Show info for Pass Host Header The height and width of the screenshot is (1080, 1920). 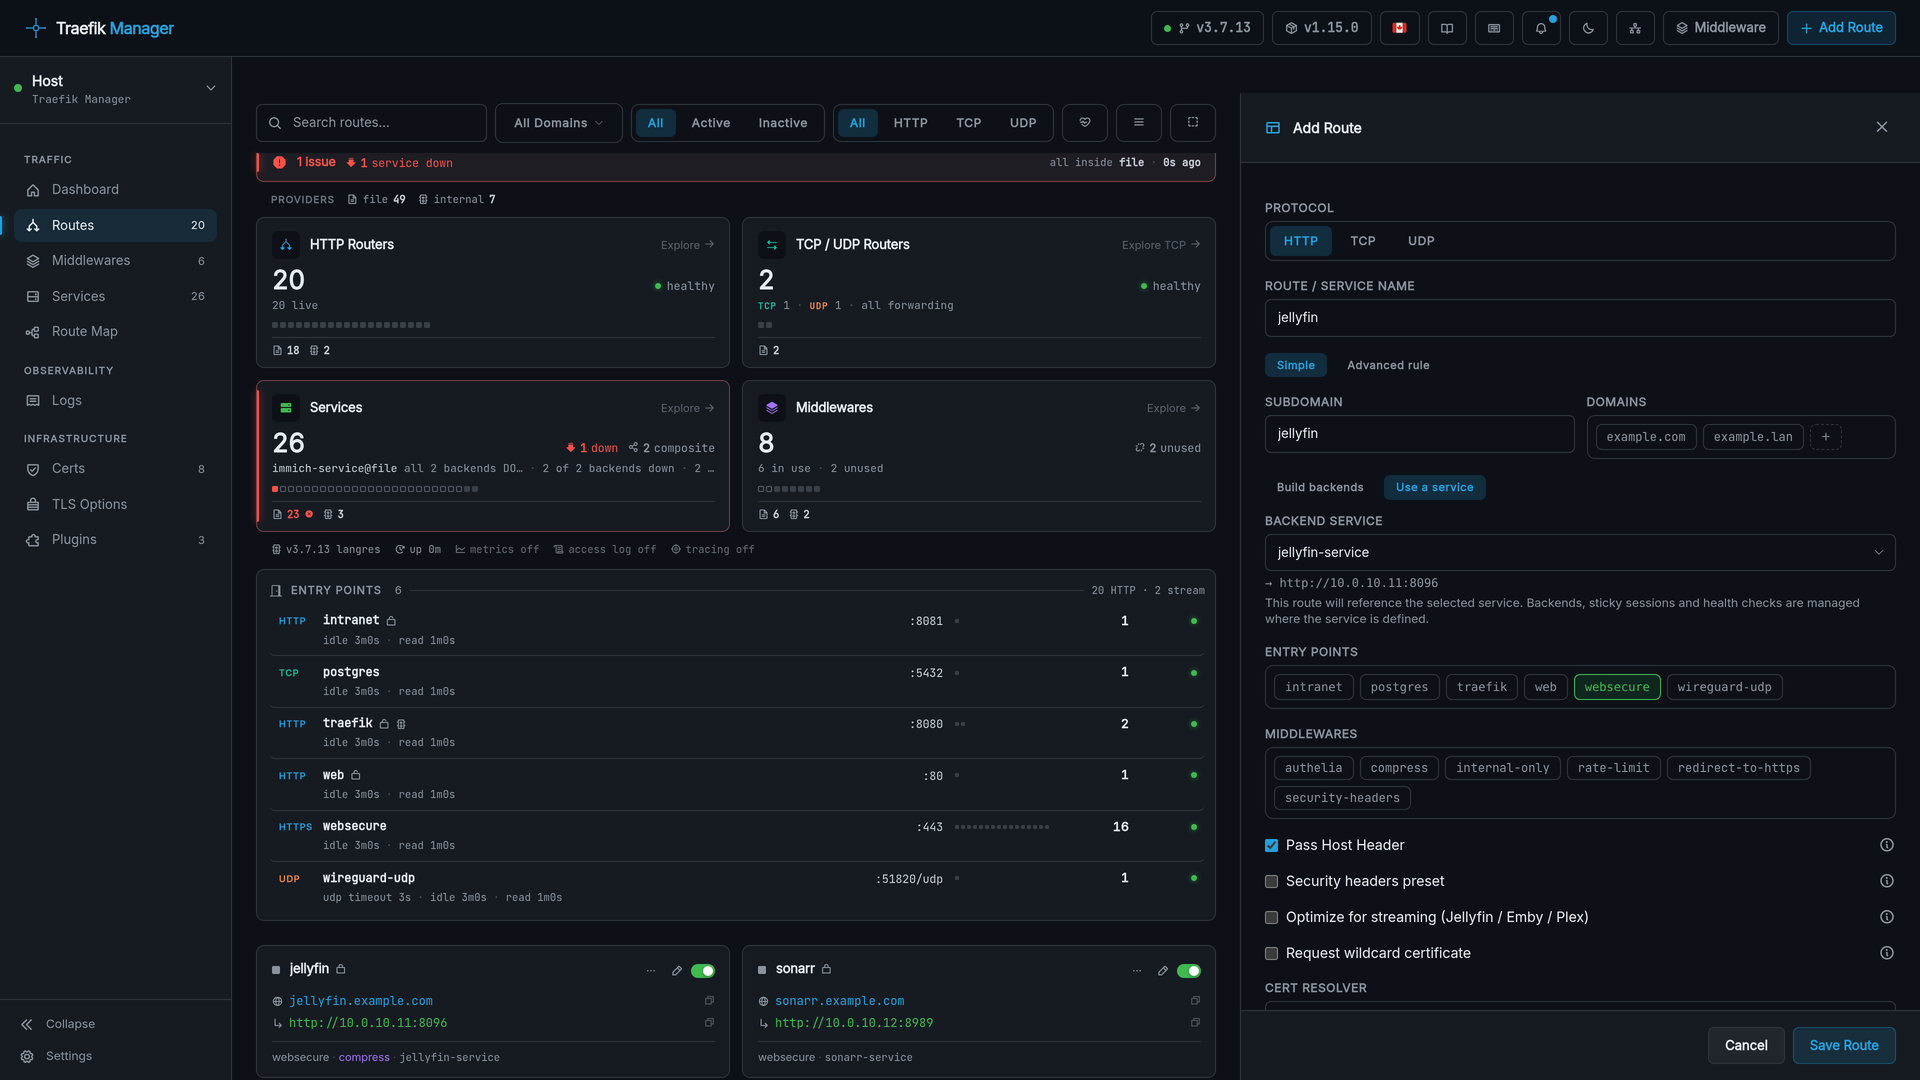tap(1887, 845)
